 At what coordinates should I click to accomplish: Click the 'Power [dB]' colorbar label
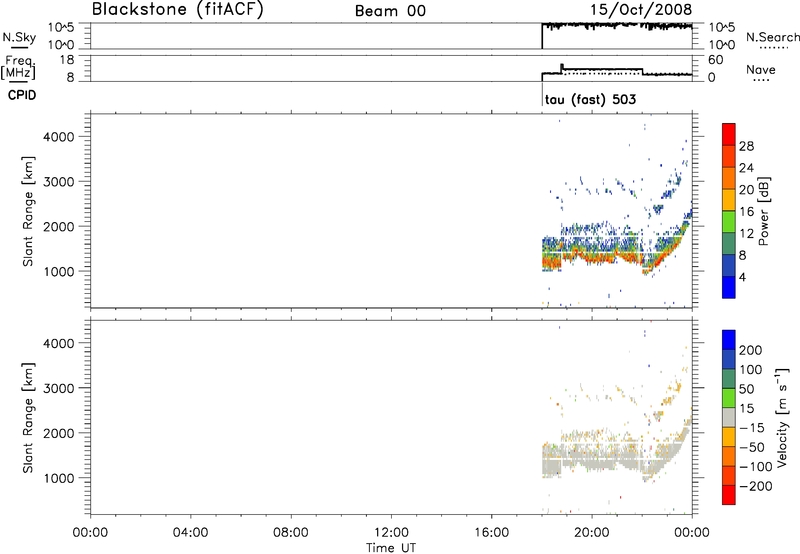click(763, 211)
